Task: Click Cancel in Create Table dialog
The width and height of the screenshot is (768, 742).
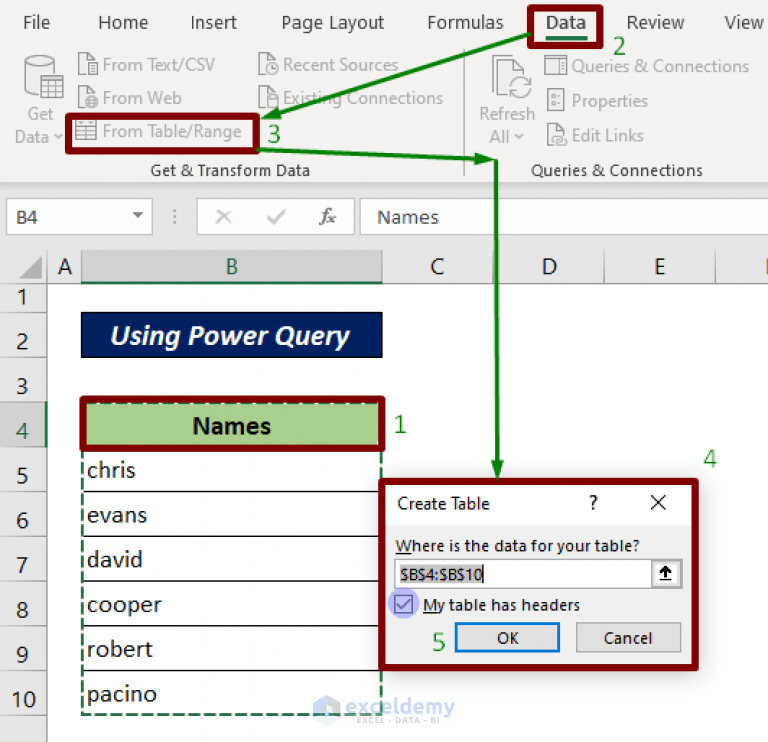Action: click(x=628, y=637)
